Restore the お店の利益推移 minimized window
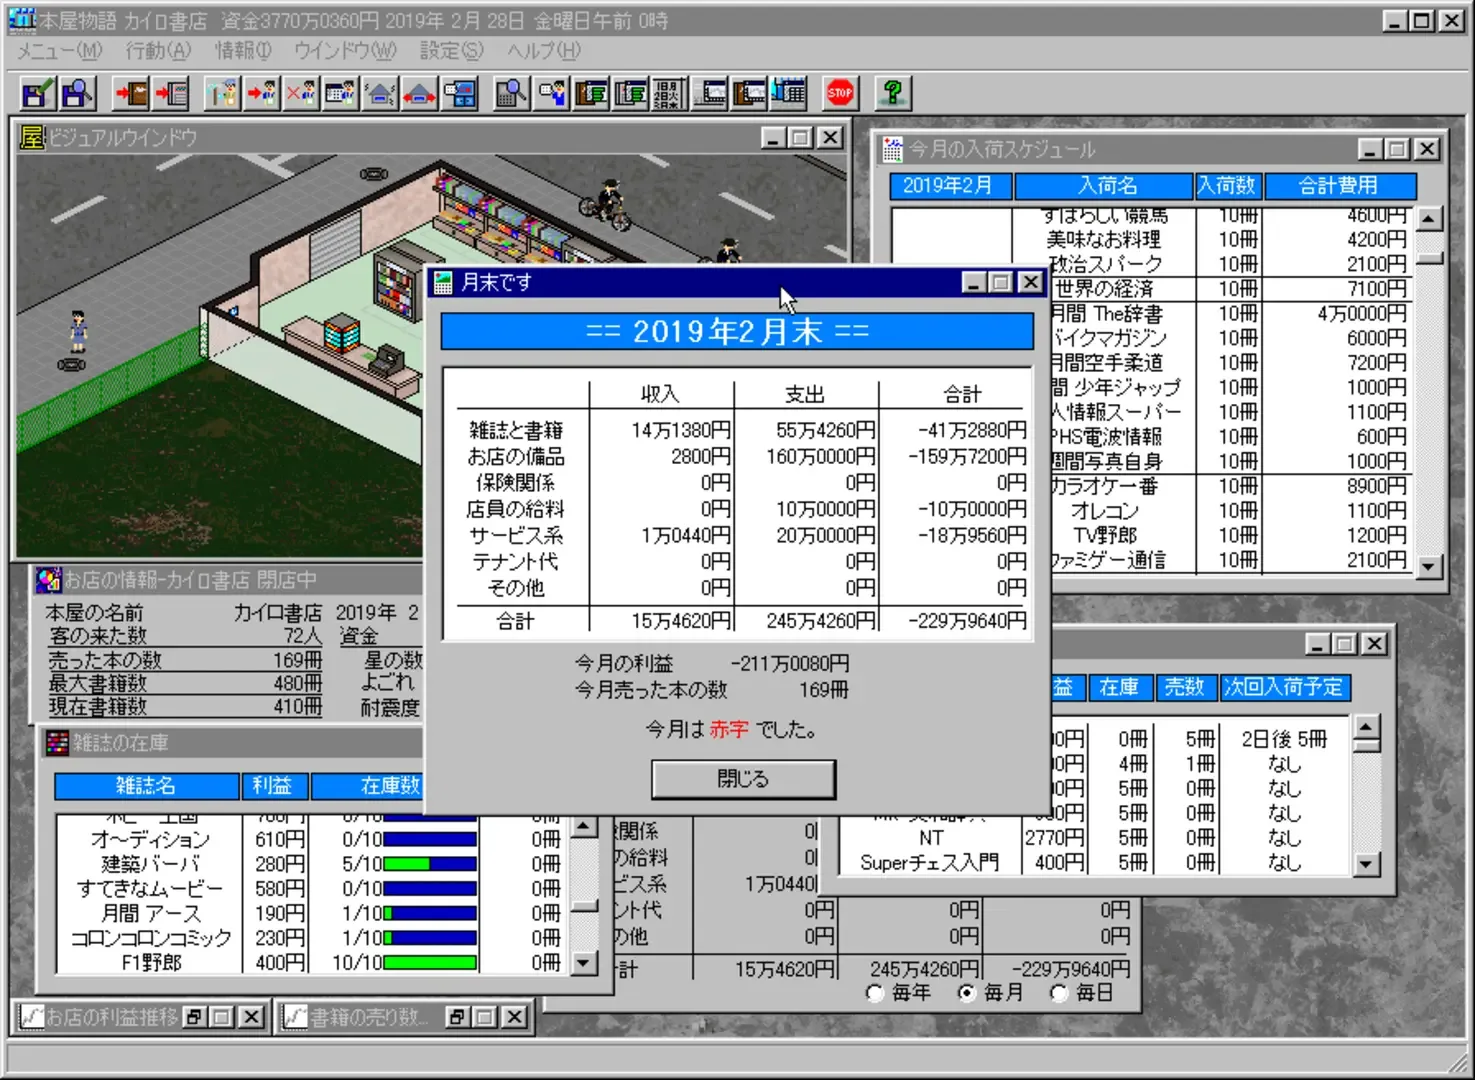 pos(193,1017)
